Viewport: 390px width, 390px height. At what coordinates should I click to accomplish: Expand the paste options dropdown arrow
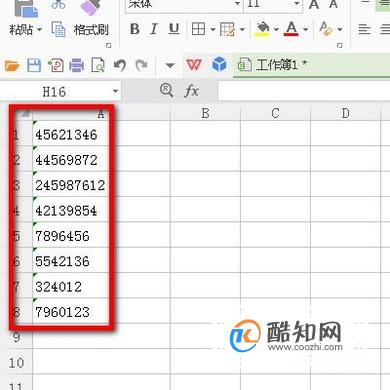[39, 30]
